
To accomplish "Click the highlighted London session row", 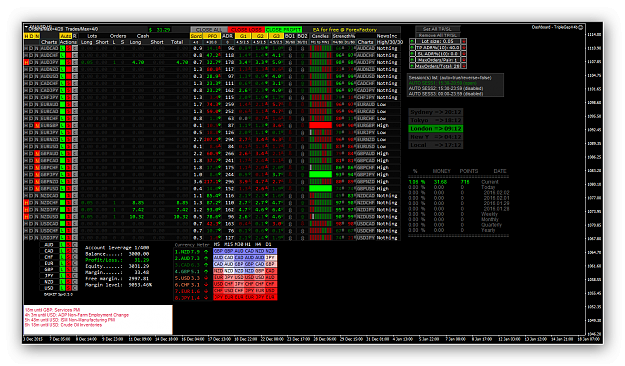I will point(436,128).
